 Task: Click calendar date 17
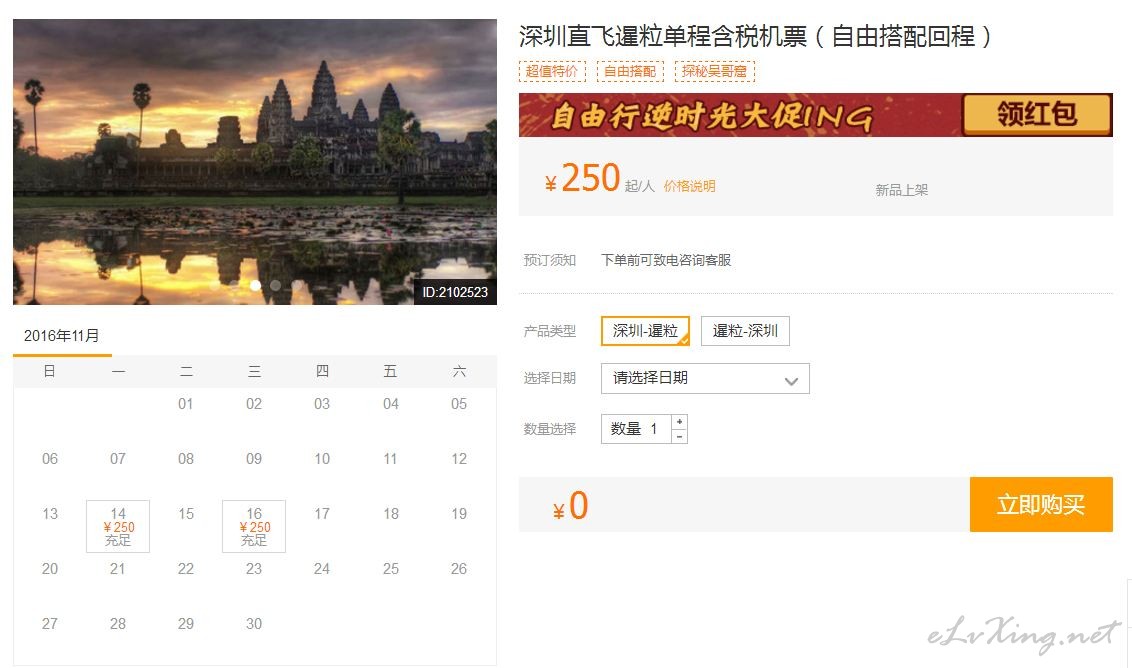322,513
